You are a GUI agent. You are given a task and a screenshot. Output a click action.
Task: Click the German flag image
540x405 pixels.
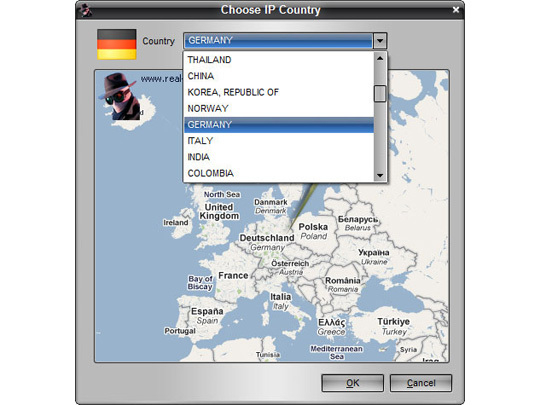click(x=117, y=44)
